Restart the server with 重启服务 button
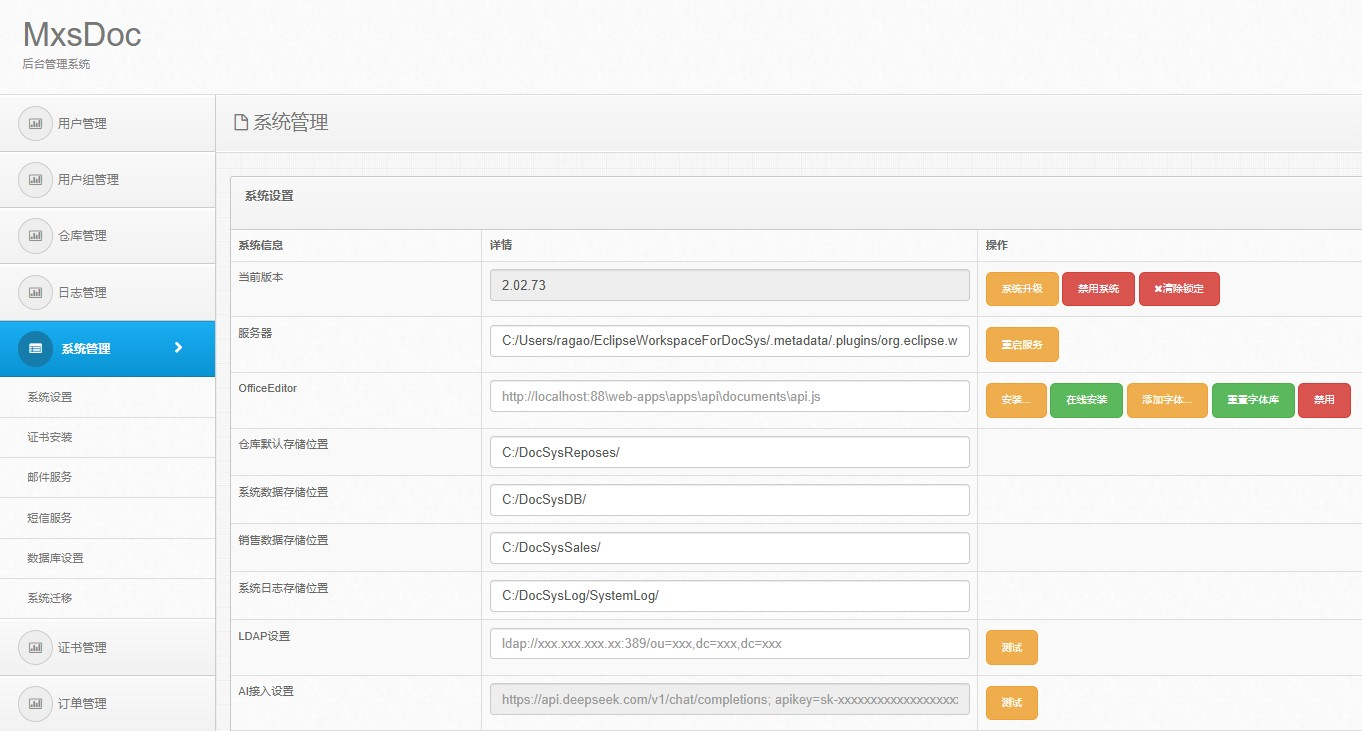The height and width of the screenshot is (731, 1362). (1022, 344)
